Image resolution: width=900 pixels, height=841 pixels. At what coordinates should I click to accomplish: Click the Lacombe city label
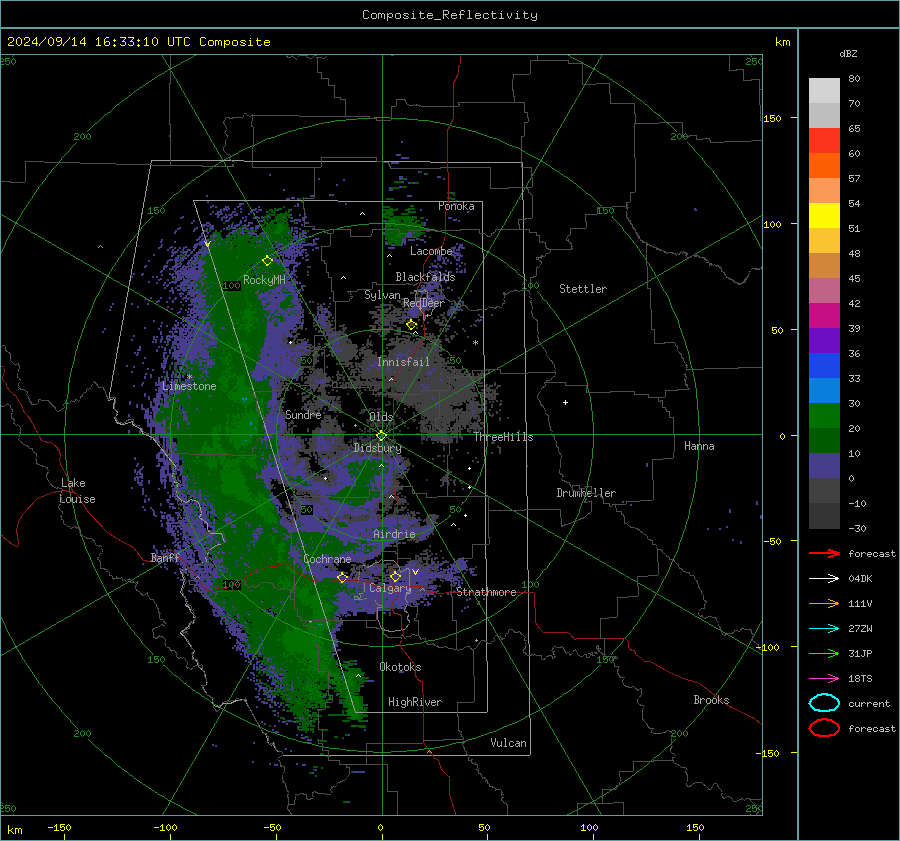[x=431, y=251]
